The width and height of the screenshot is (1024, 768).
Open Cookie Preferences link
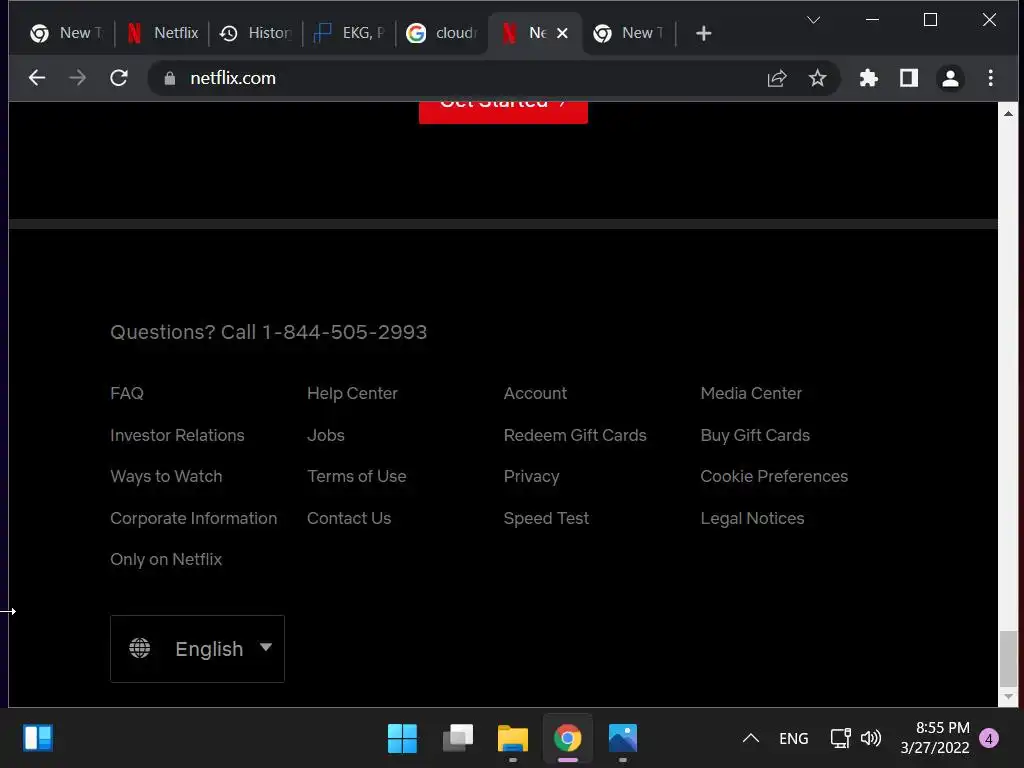click(x=774, y=476)
